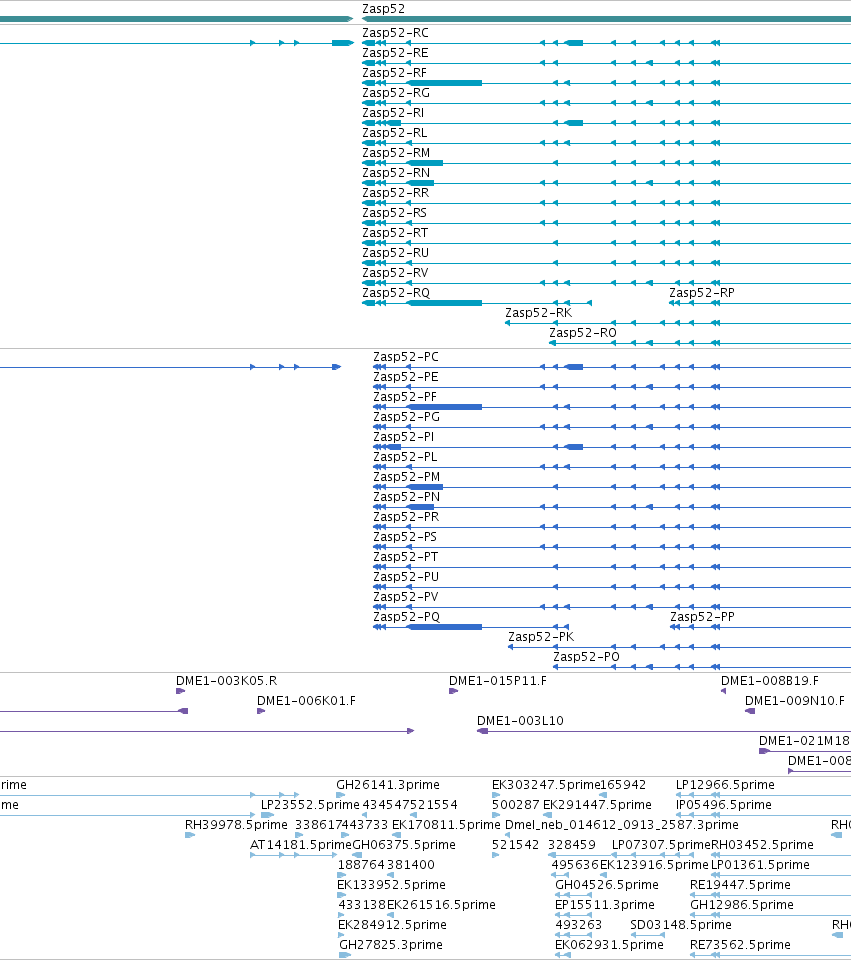Click the Zasp52-PP protein label
The height and width of the screenshot is (960, 851).
click(702, 617)
